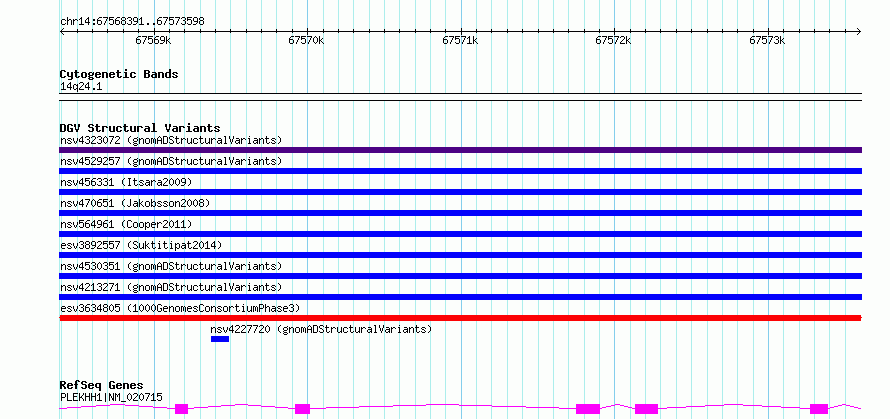The width and height of the screenshot is (890, 419).
Task: Open variant label nsv470651 (Jakobsson2008)
Action: 135,203
